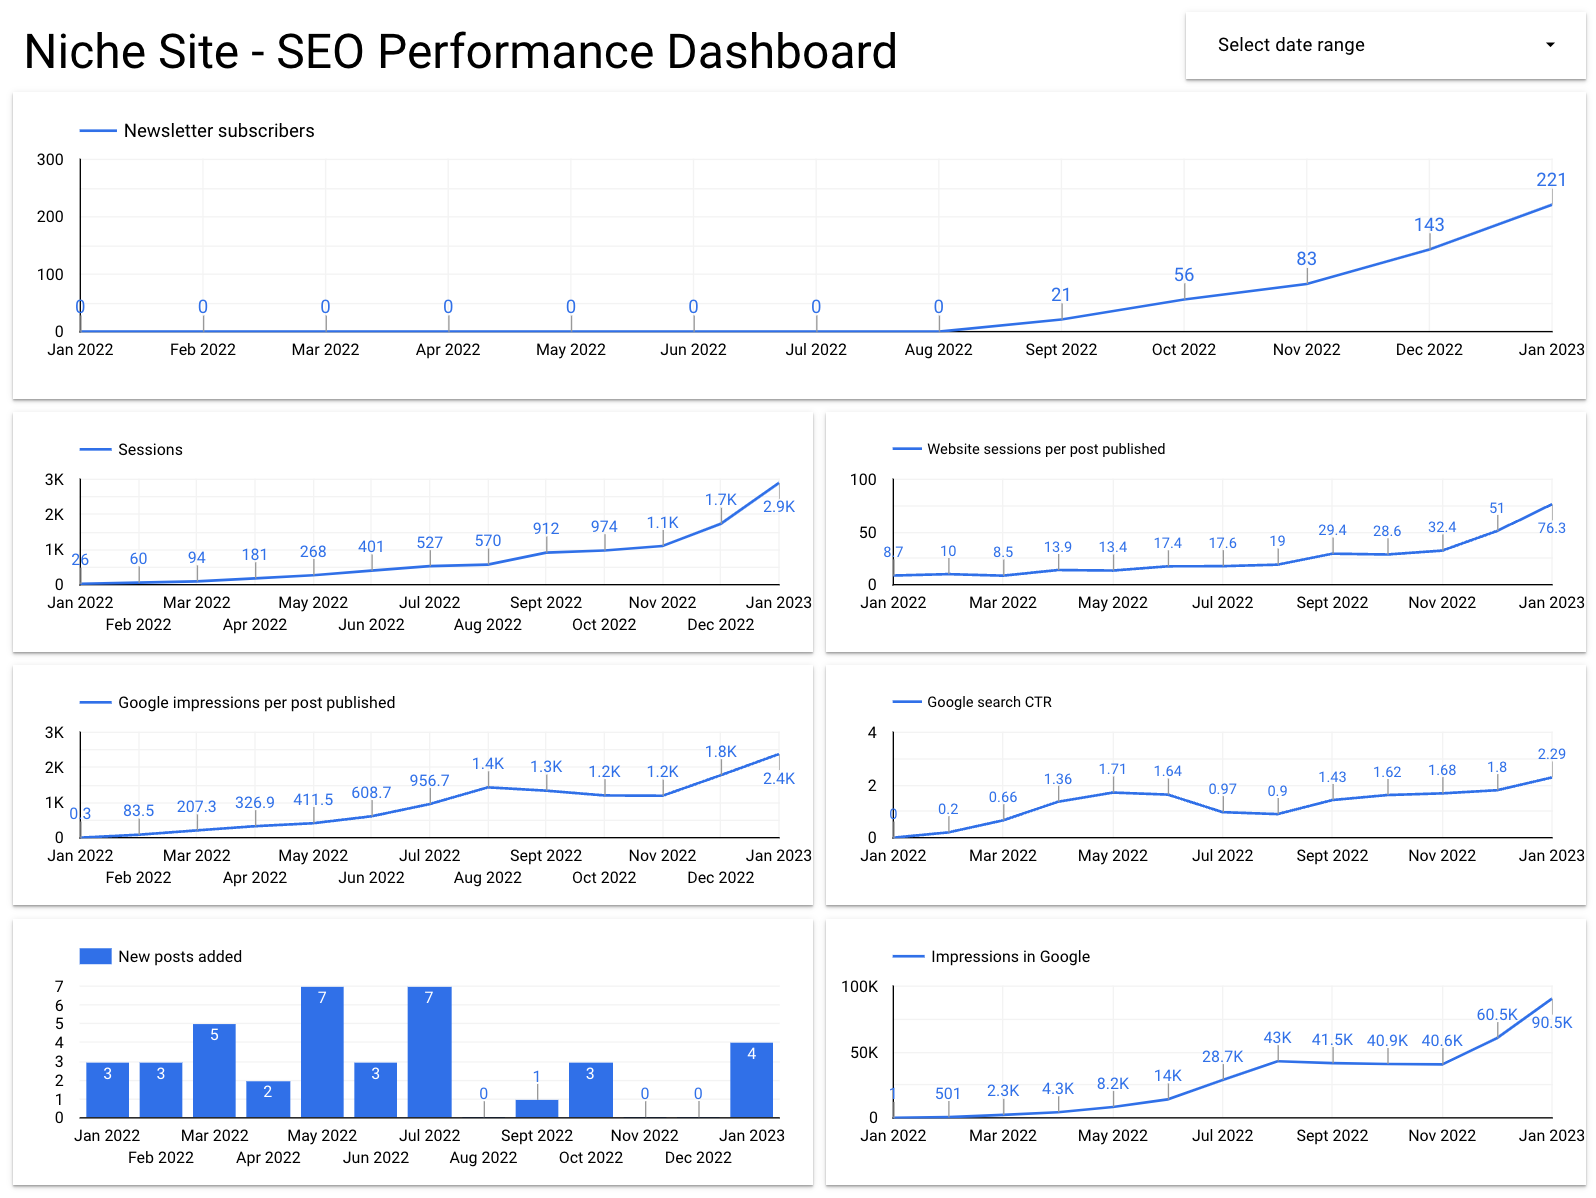The height and width of the screenshot is (1198, 1596).
Task: Click the 956.7 data label in impressions per post chart
Action: point(430,781)
